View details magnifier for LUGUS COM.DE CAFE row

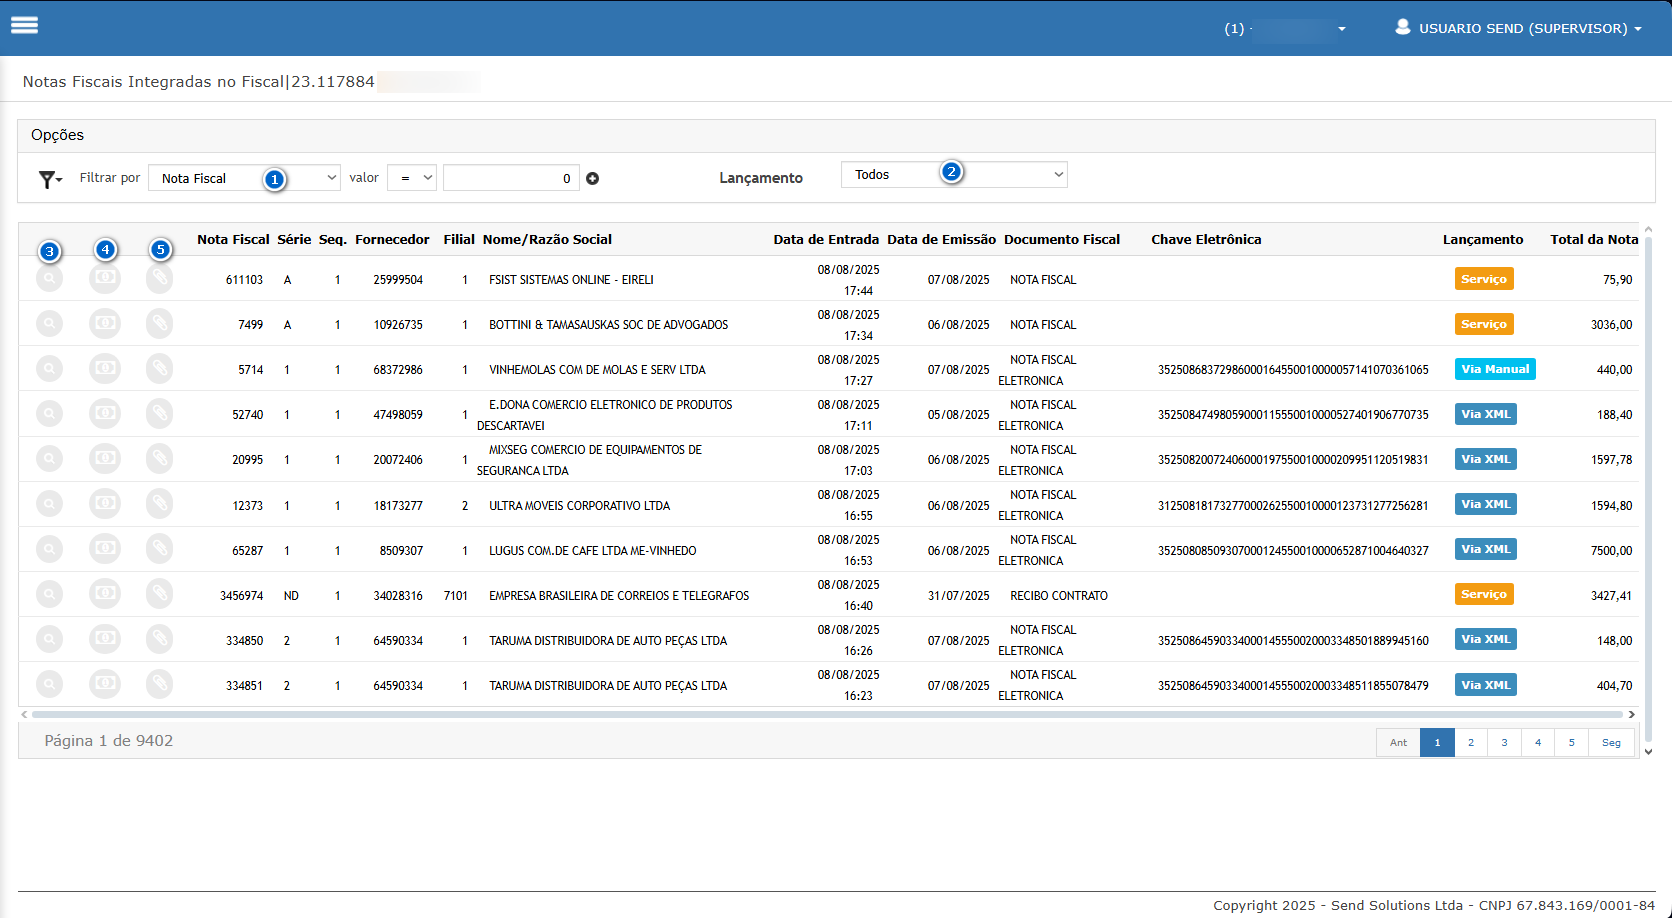[x=49, y=548]
